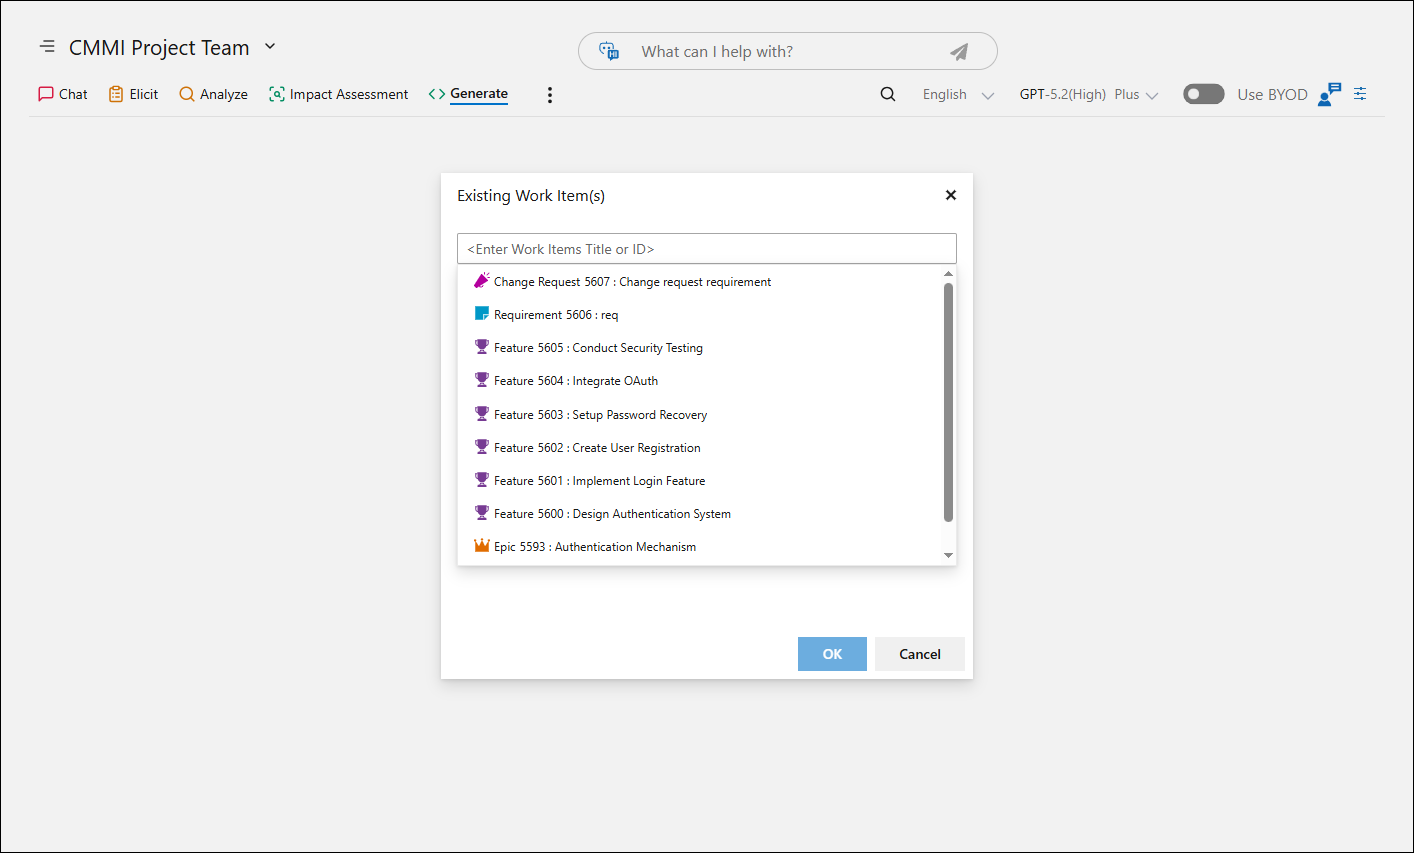Open the English language dropdown
Image resolution: width=1414 pixels, height=853 pixels.
[958, 94]
